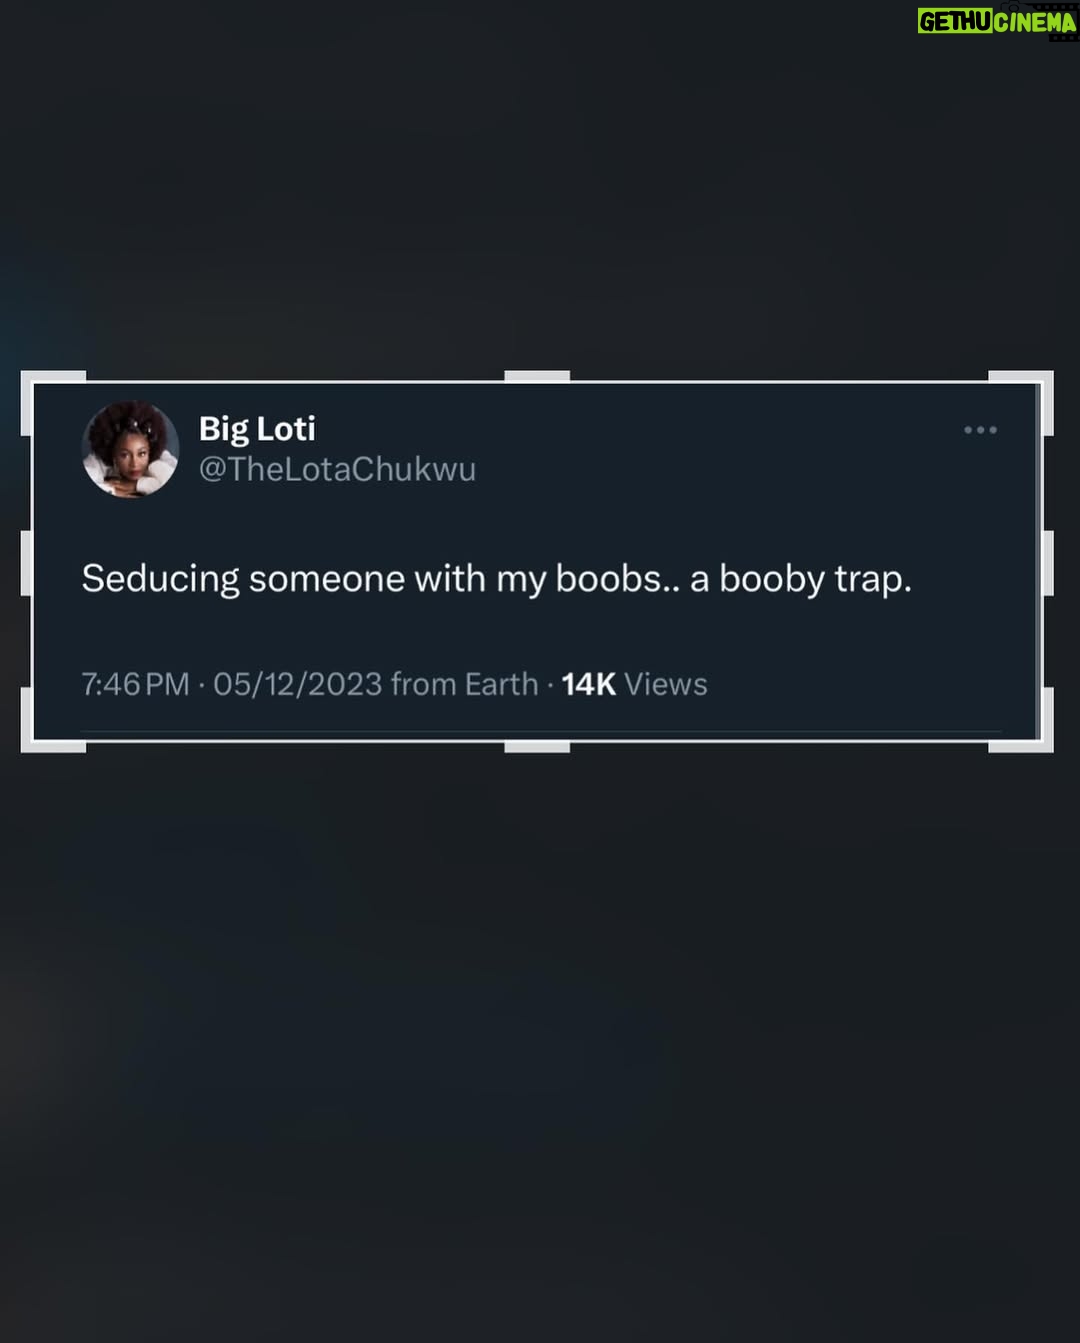
Task: Select the right-middle crop edge handle
Action: (1047, 562)
